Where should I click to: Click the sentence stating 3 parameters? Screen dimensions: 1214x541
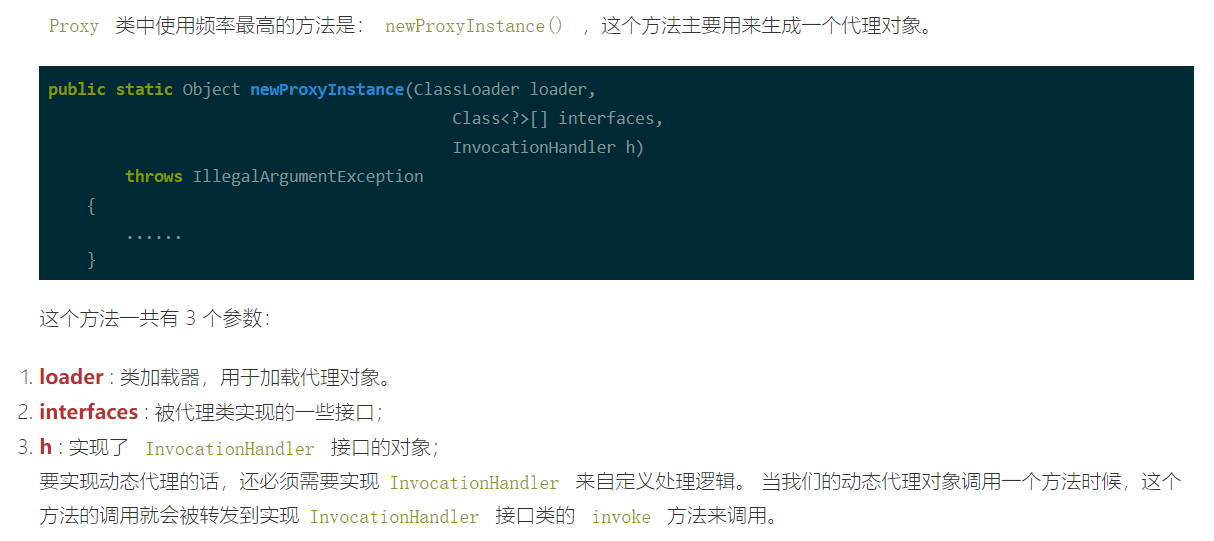click(x=154, y=319)
